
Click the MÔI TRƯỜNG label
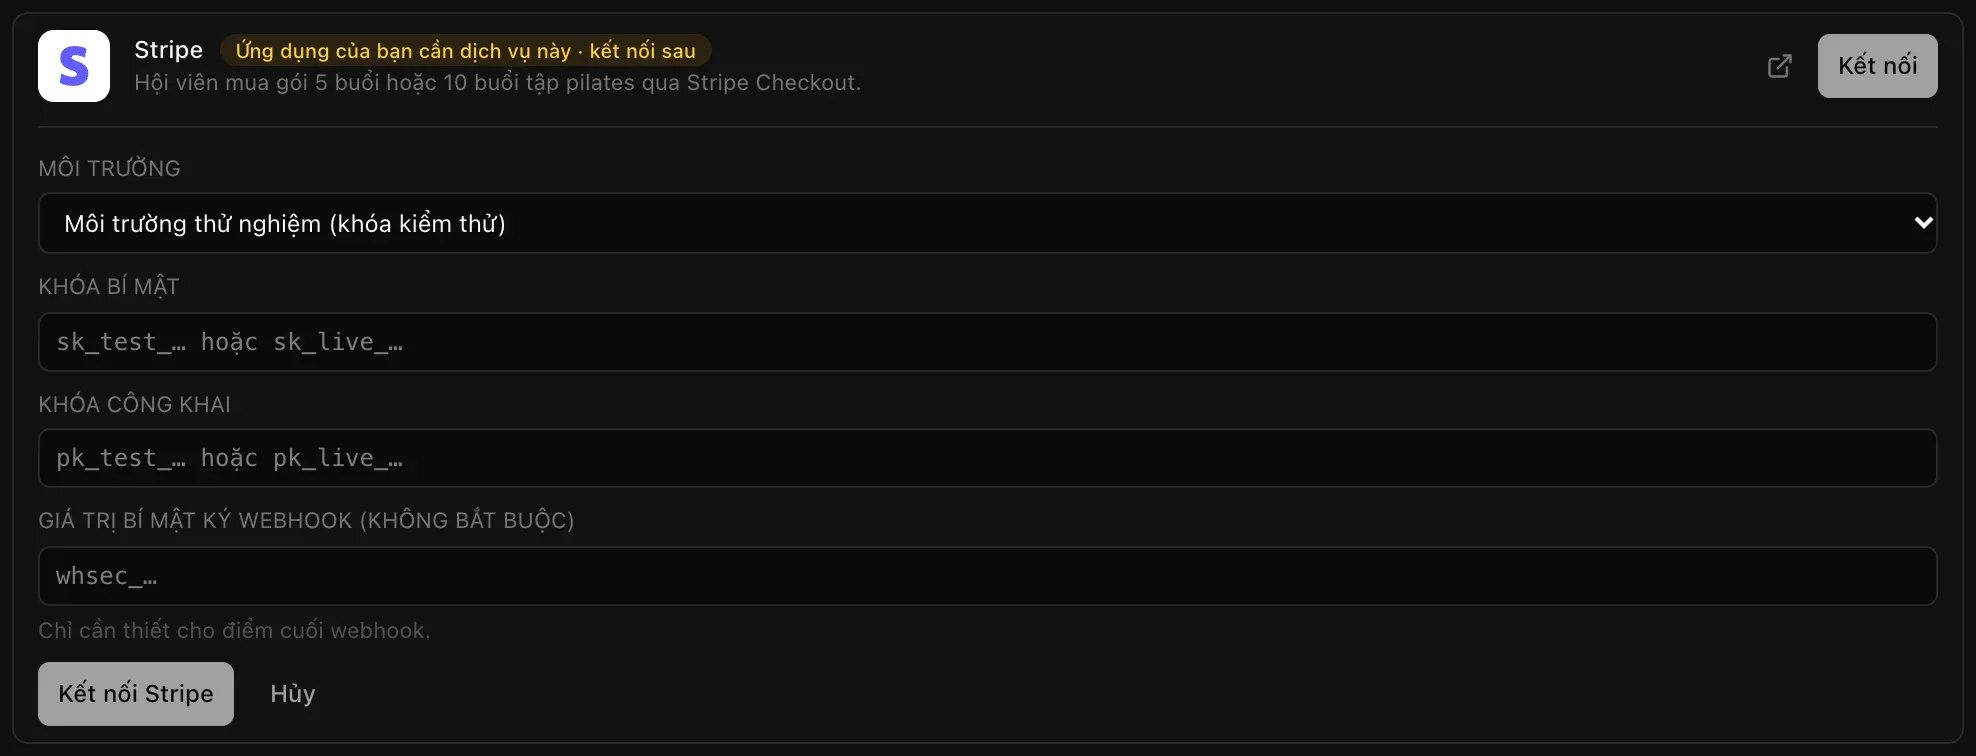pos(110,168)
